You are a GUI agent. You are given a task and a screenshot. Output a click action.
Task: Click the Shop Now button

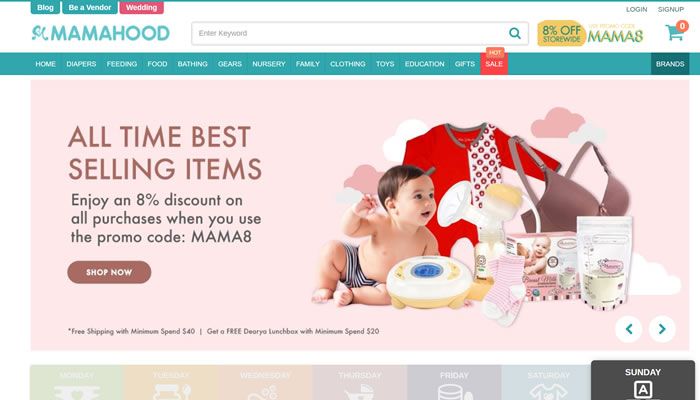[x=109, y=272]
